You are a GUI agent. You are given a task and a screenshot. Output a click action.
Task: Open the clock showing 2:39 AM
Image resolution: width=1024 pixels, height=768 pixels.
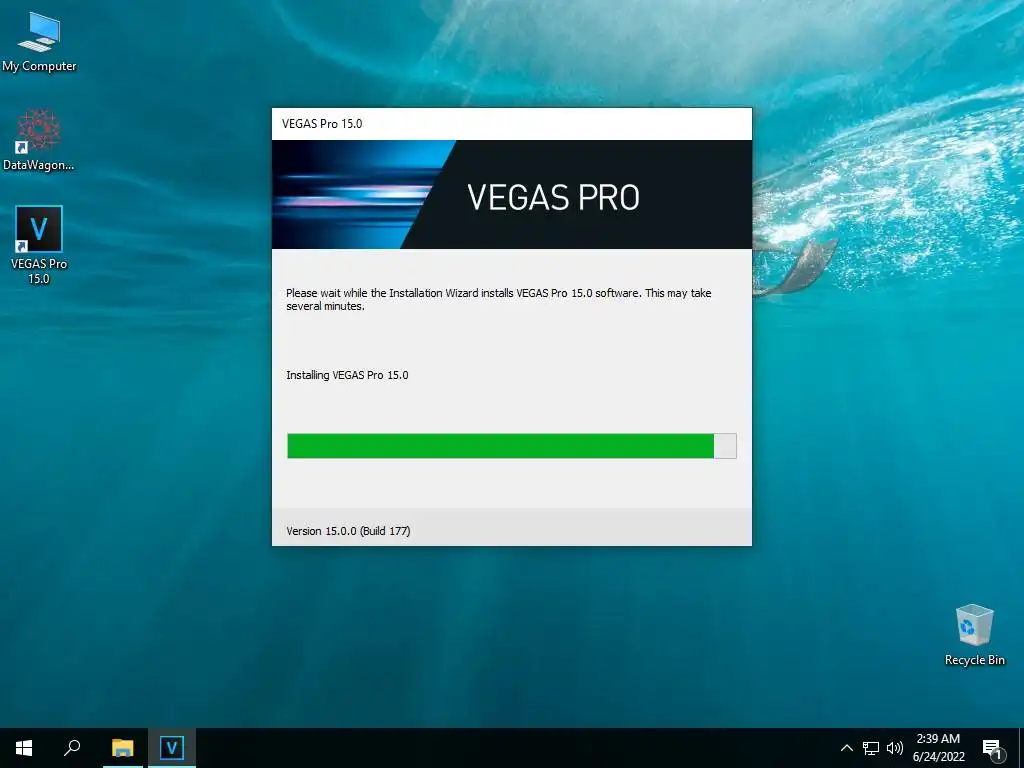[938, 748]
